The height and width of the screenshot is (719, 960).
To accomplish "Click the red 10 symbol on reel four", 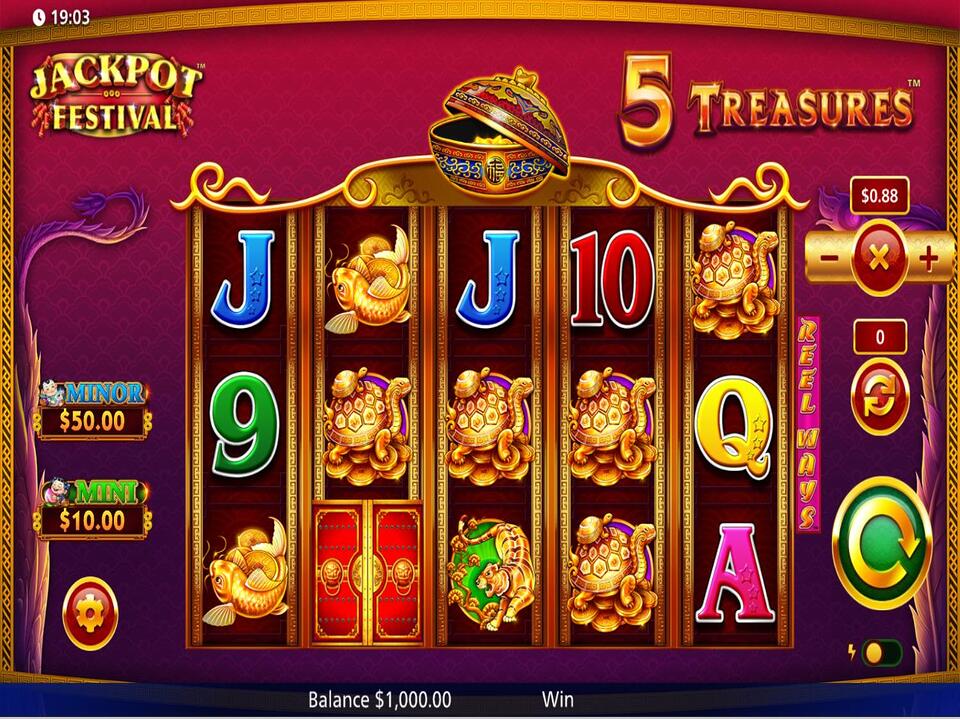I will pos(612,280).
